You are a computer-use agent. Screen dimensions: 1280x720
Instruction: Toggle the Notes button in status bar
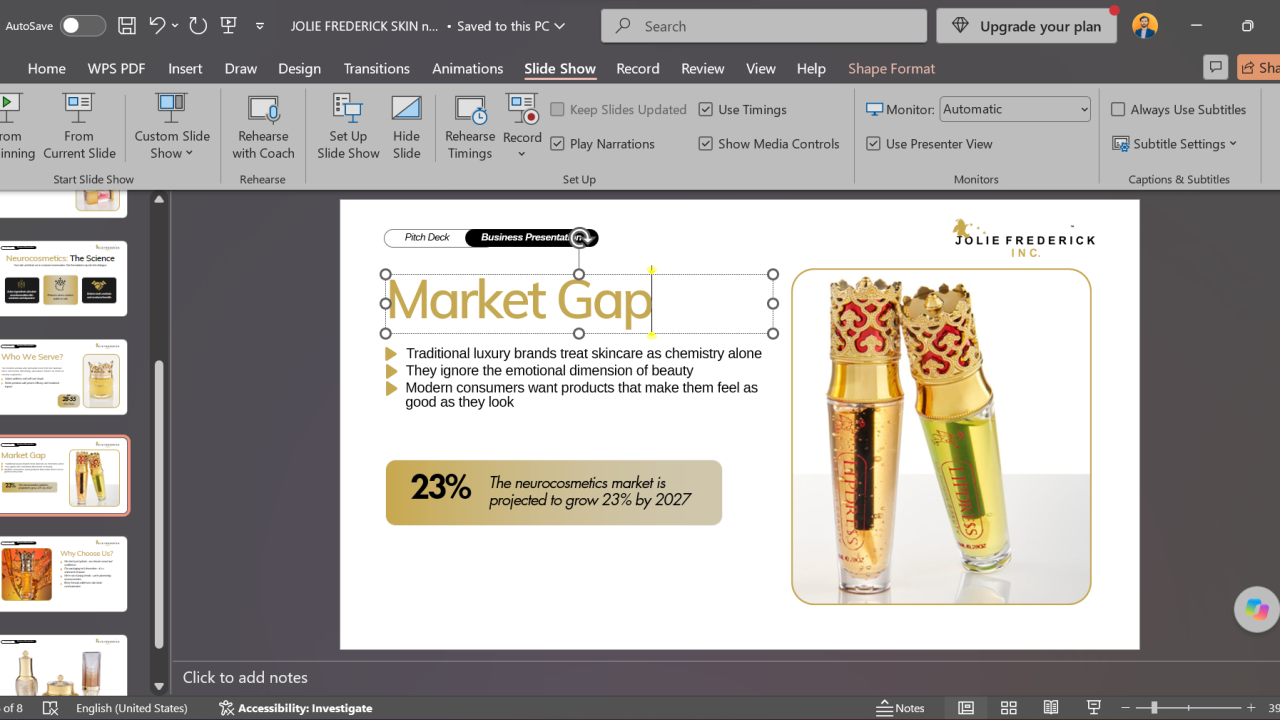900,708
